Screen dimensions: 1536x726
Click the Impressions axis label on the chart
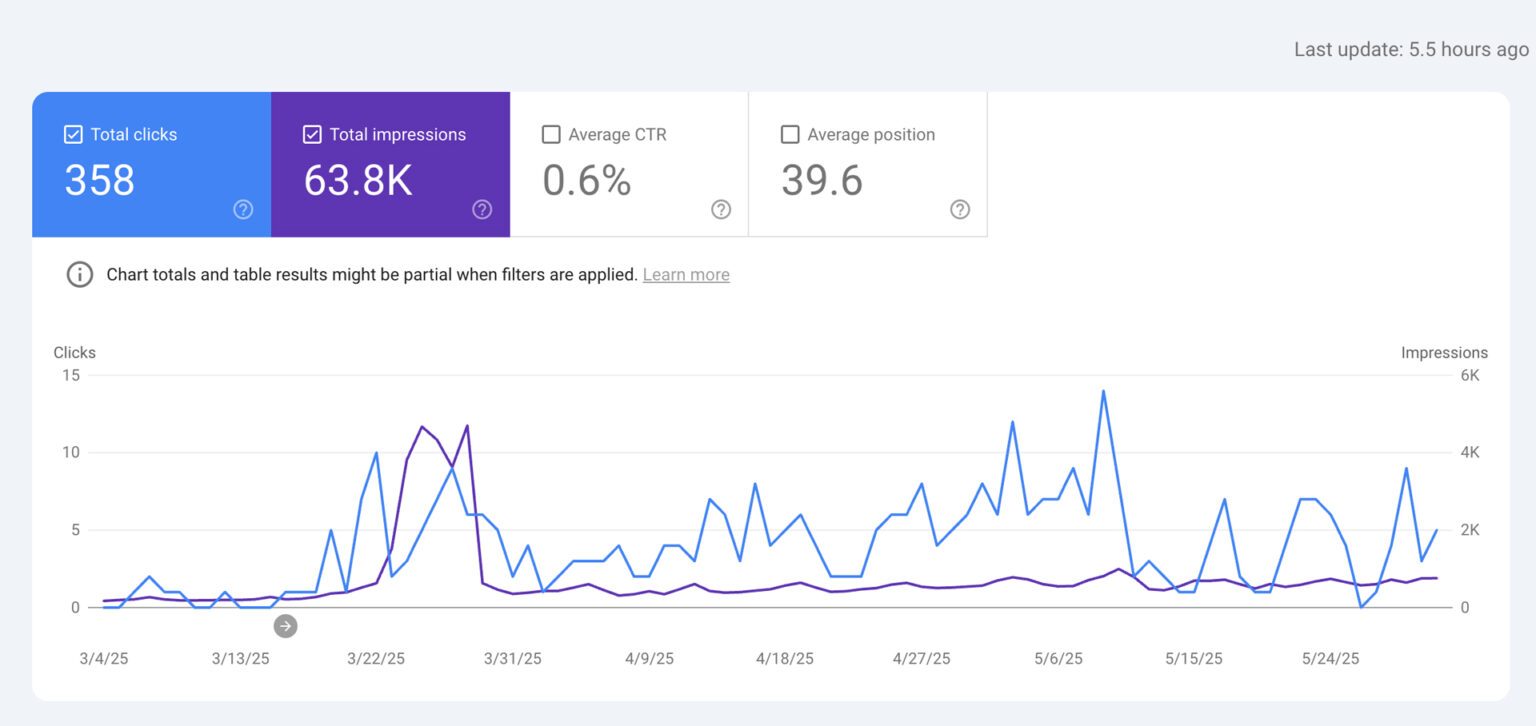[x=1444, y=352]
